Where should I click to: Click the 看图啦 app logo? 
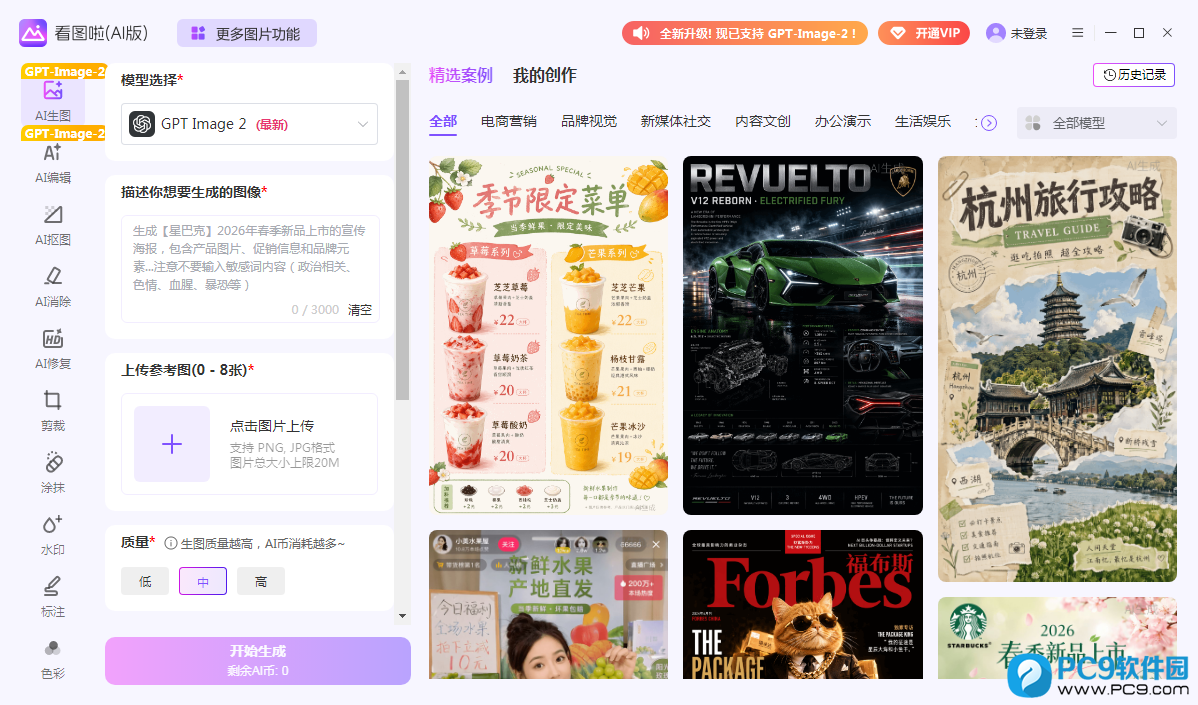[33, 33]
